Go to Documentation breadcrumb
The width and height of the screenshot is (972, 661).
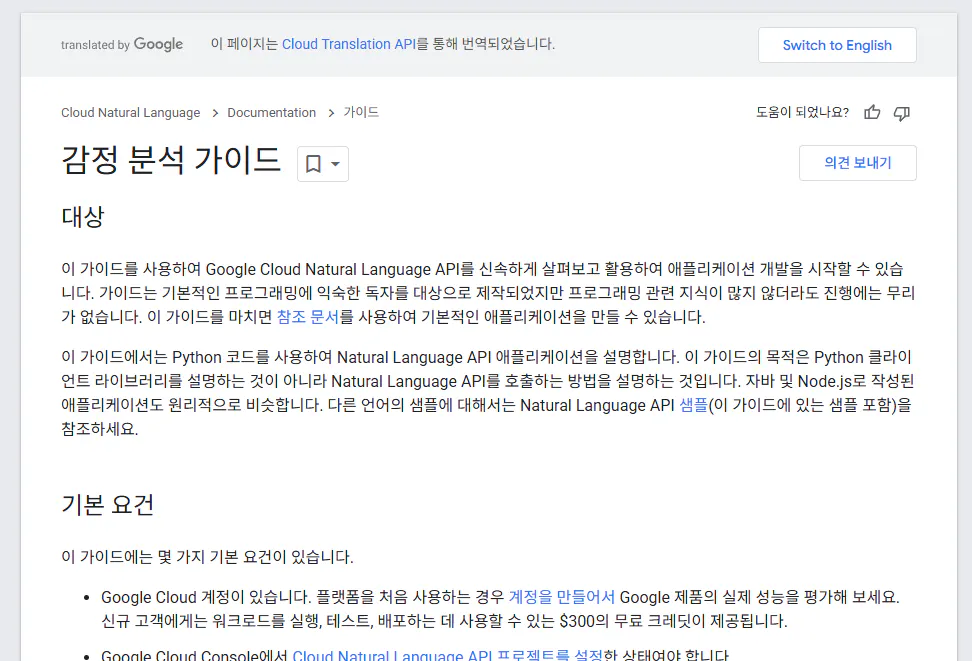coord(272,113)
